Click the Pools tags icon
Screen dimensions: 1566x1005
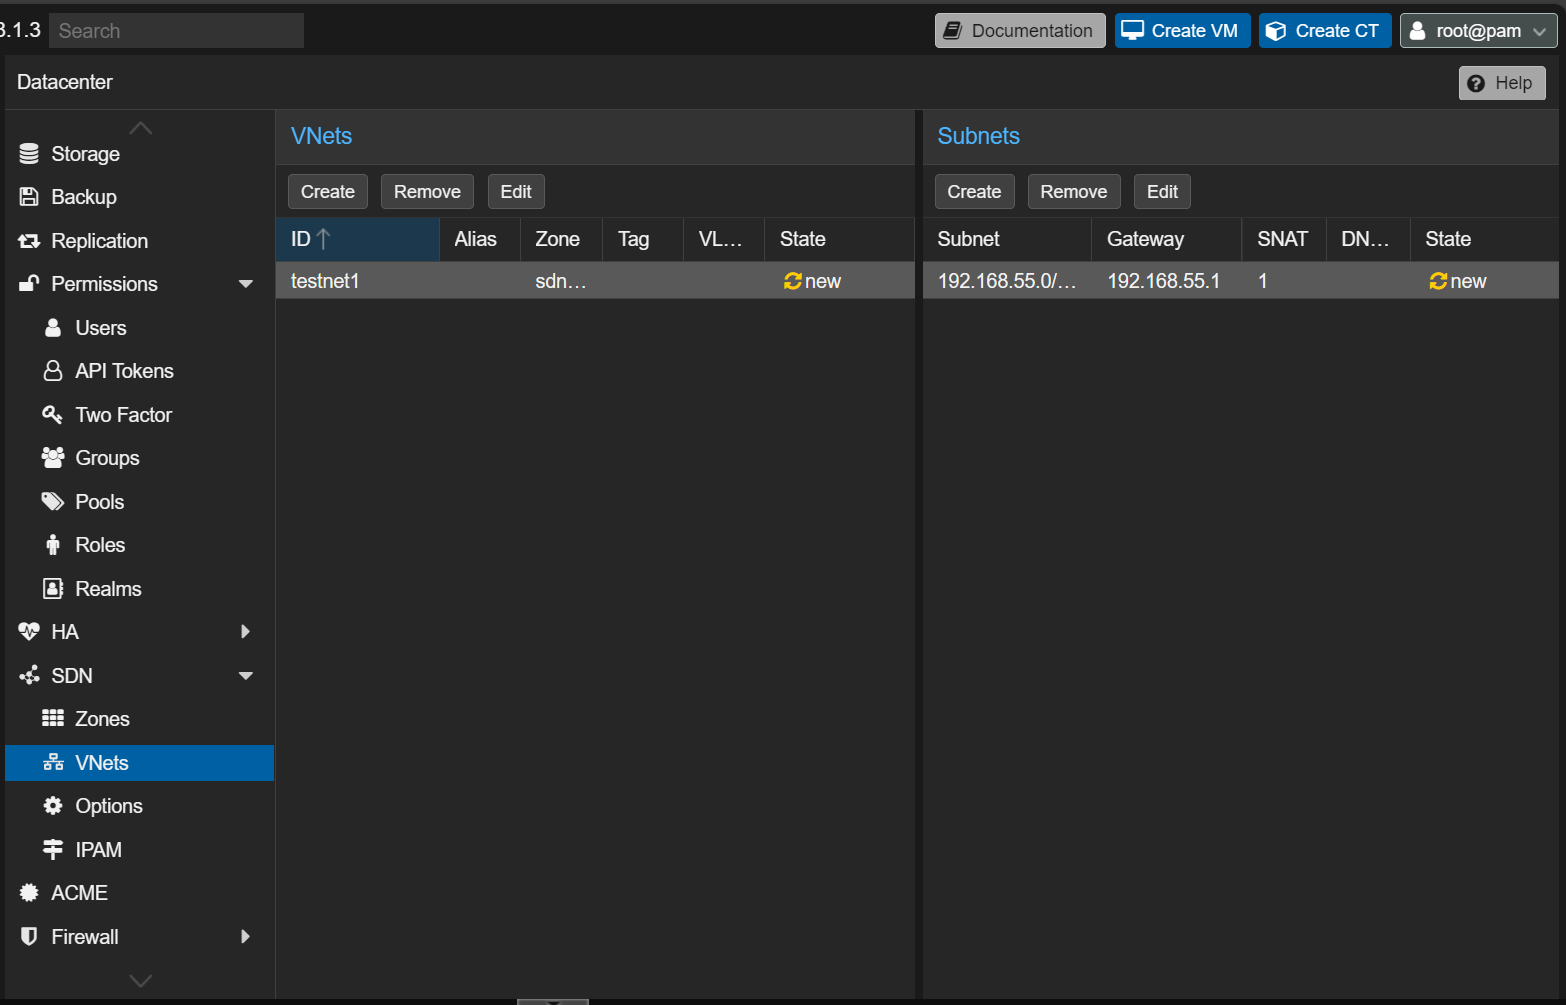[53, 502]
